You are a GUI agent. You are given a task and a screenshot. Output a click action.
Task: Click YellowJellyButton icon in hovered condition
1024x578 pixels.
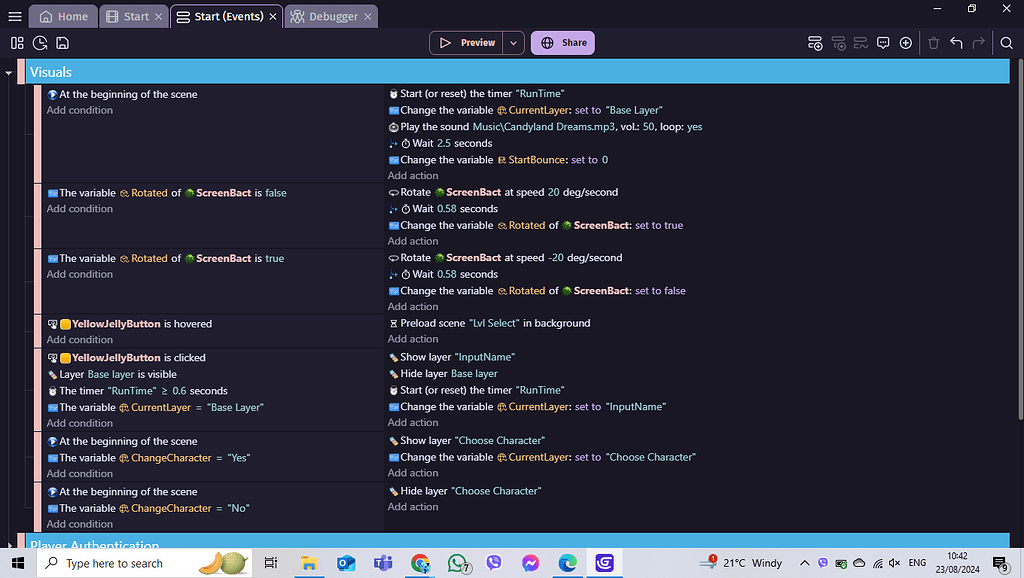pos(65,324)
